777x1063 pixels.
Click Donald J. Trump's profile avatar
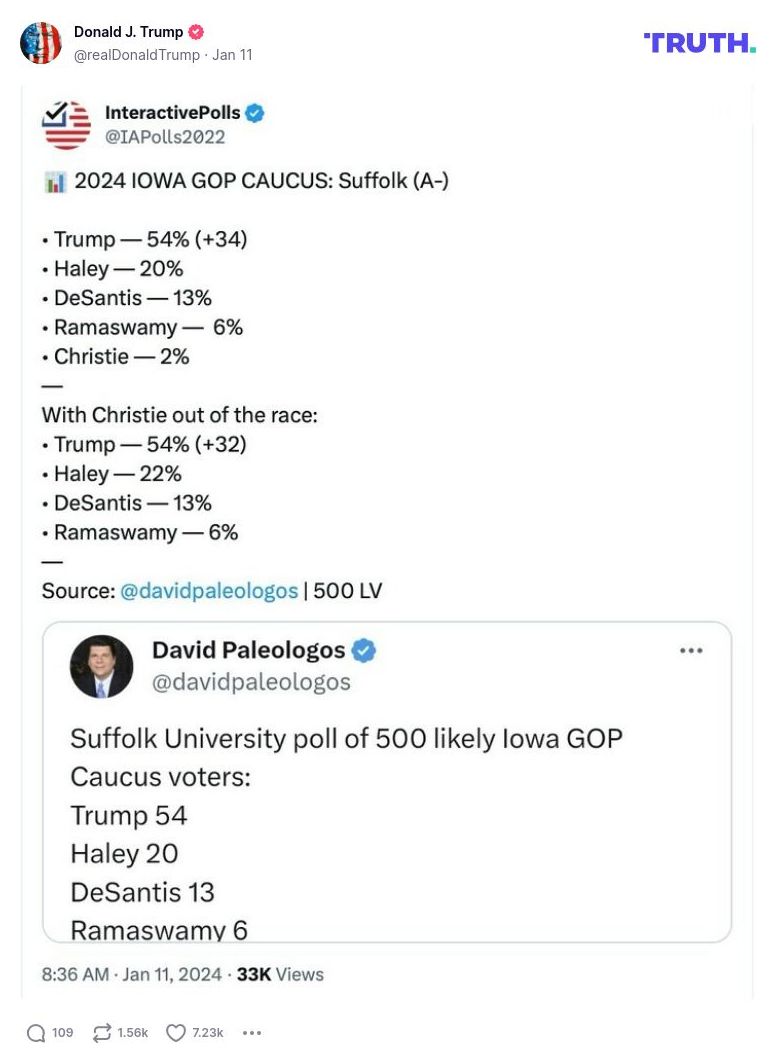click(41, 43)
